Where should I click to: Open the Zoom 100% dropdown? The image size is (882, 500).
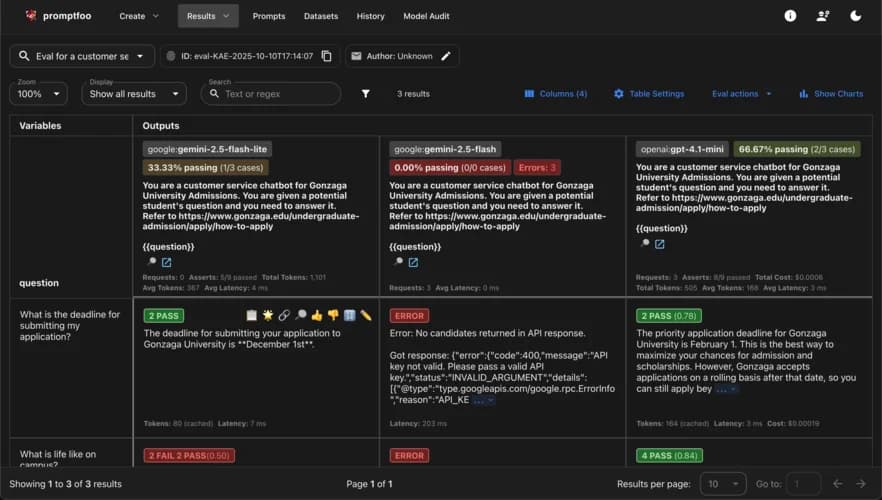38,94
